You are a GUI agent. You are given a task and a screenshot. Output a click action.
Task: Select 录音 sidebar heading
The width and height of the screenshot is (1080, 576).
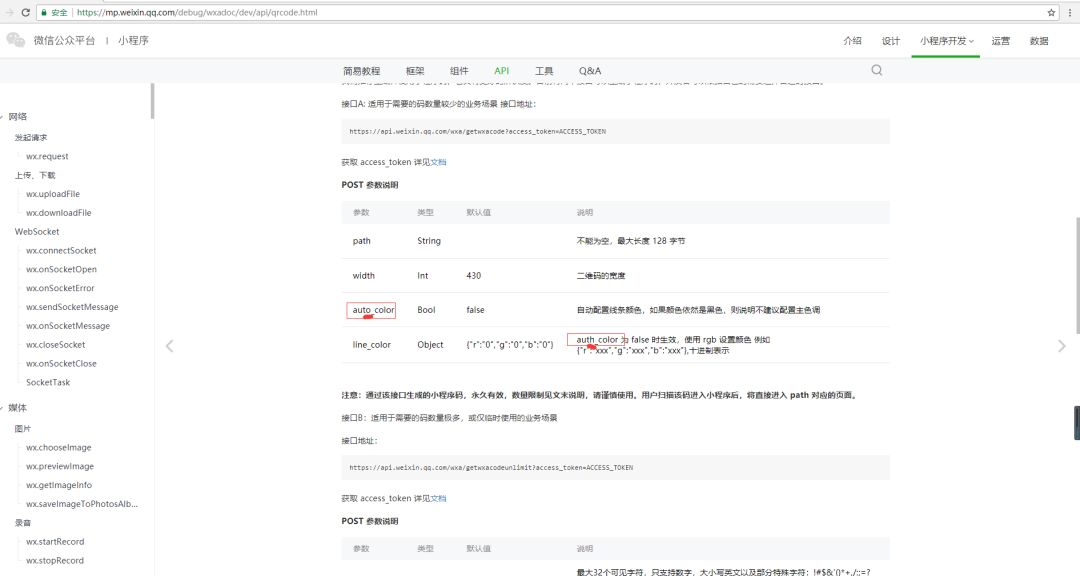tap(23, 523)
